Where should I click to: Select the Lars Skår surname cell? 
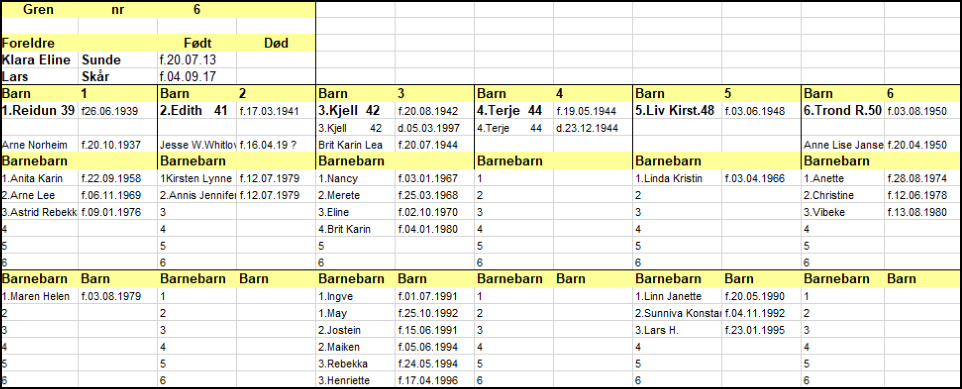pyautogui.click(x=118, y=77)
